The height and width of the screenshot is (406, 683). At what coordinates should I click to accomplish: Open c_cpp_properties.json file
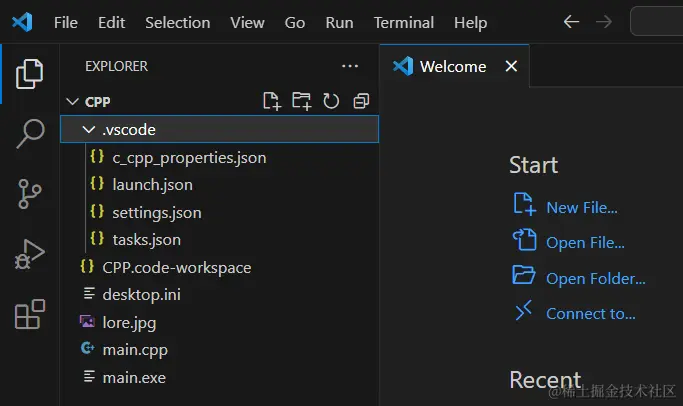(220, 158)
